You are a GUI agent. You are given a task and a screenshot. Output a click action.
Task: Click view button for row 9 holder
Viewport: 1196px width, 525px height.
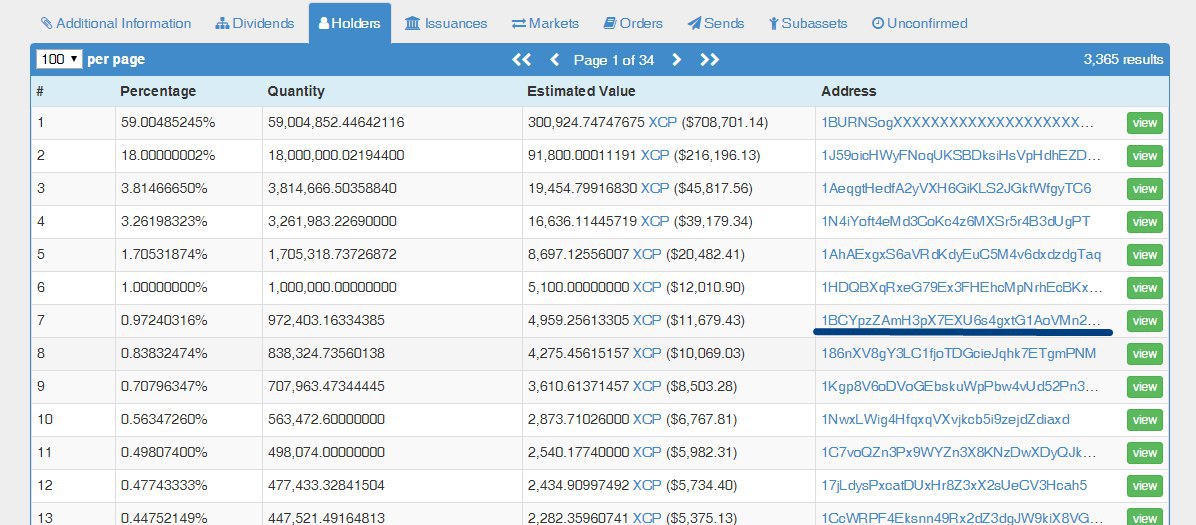[x=1144, y=387]
